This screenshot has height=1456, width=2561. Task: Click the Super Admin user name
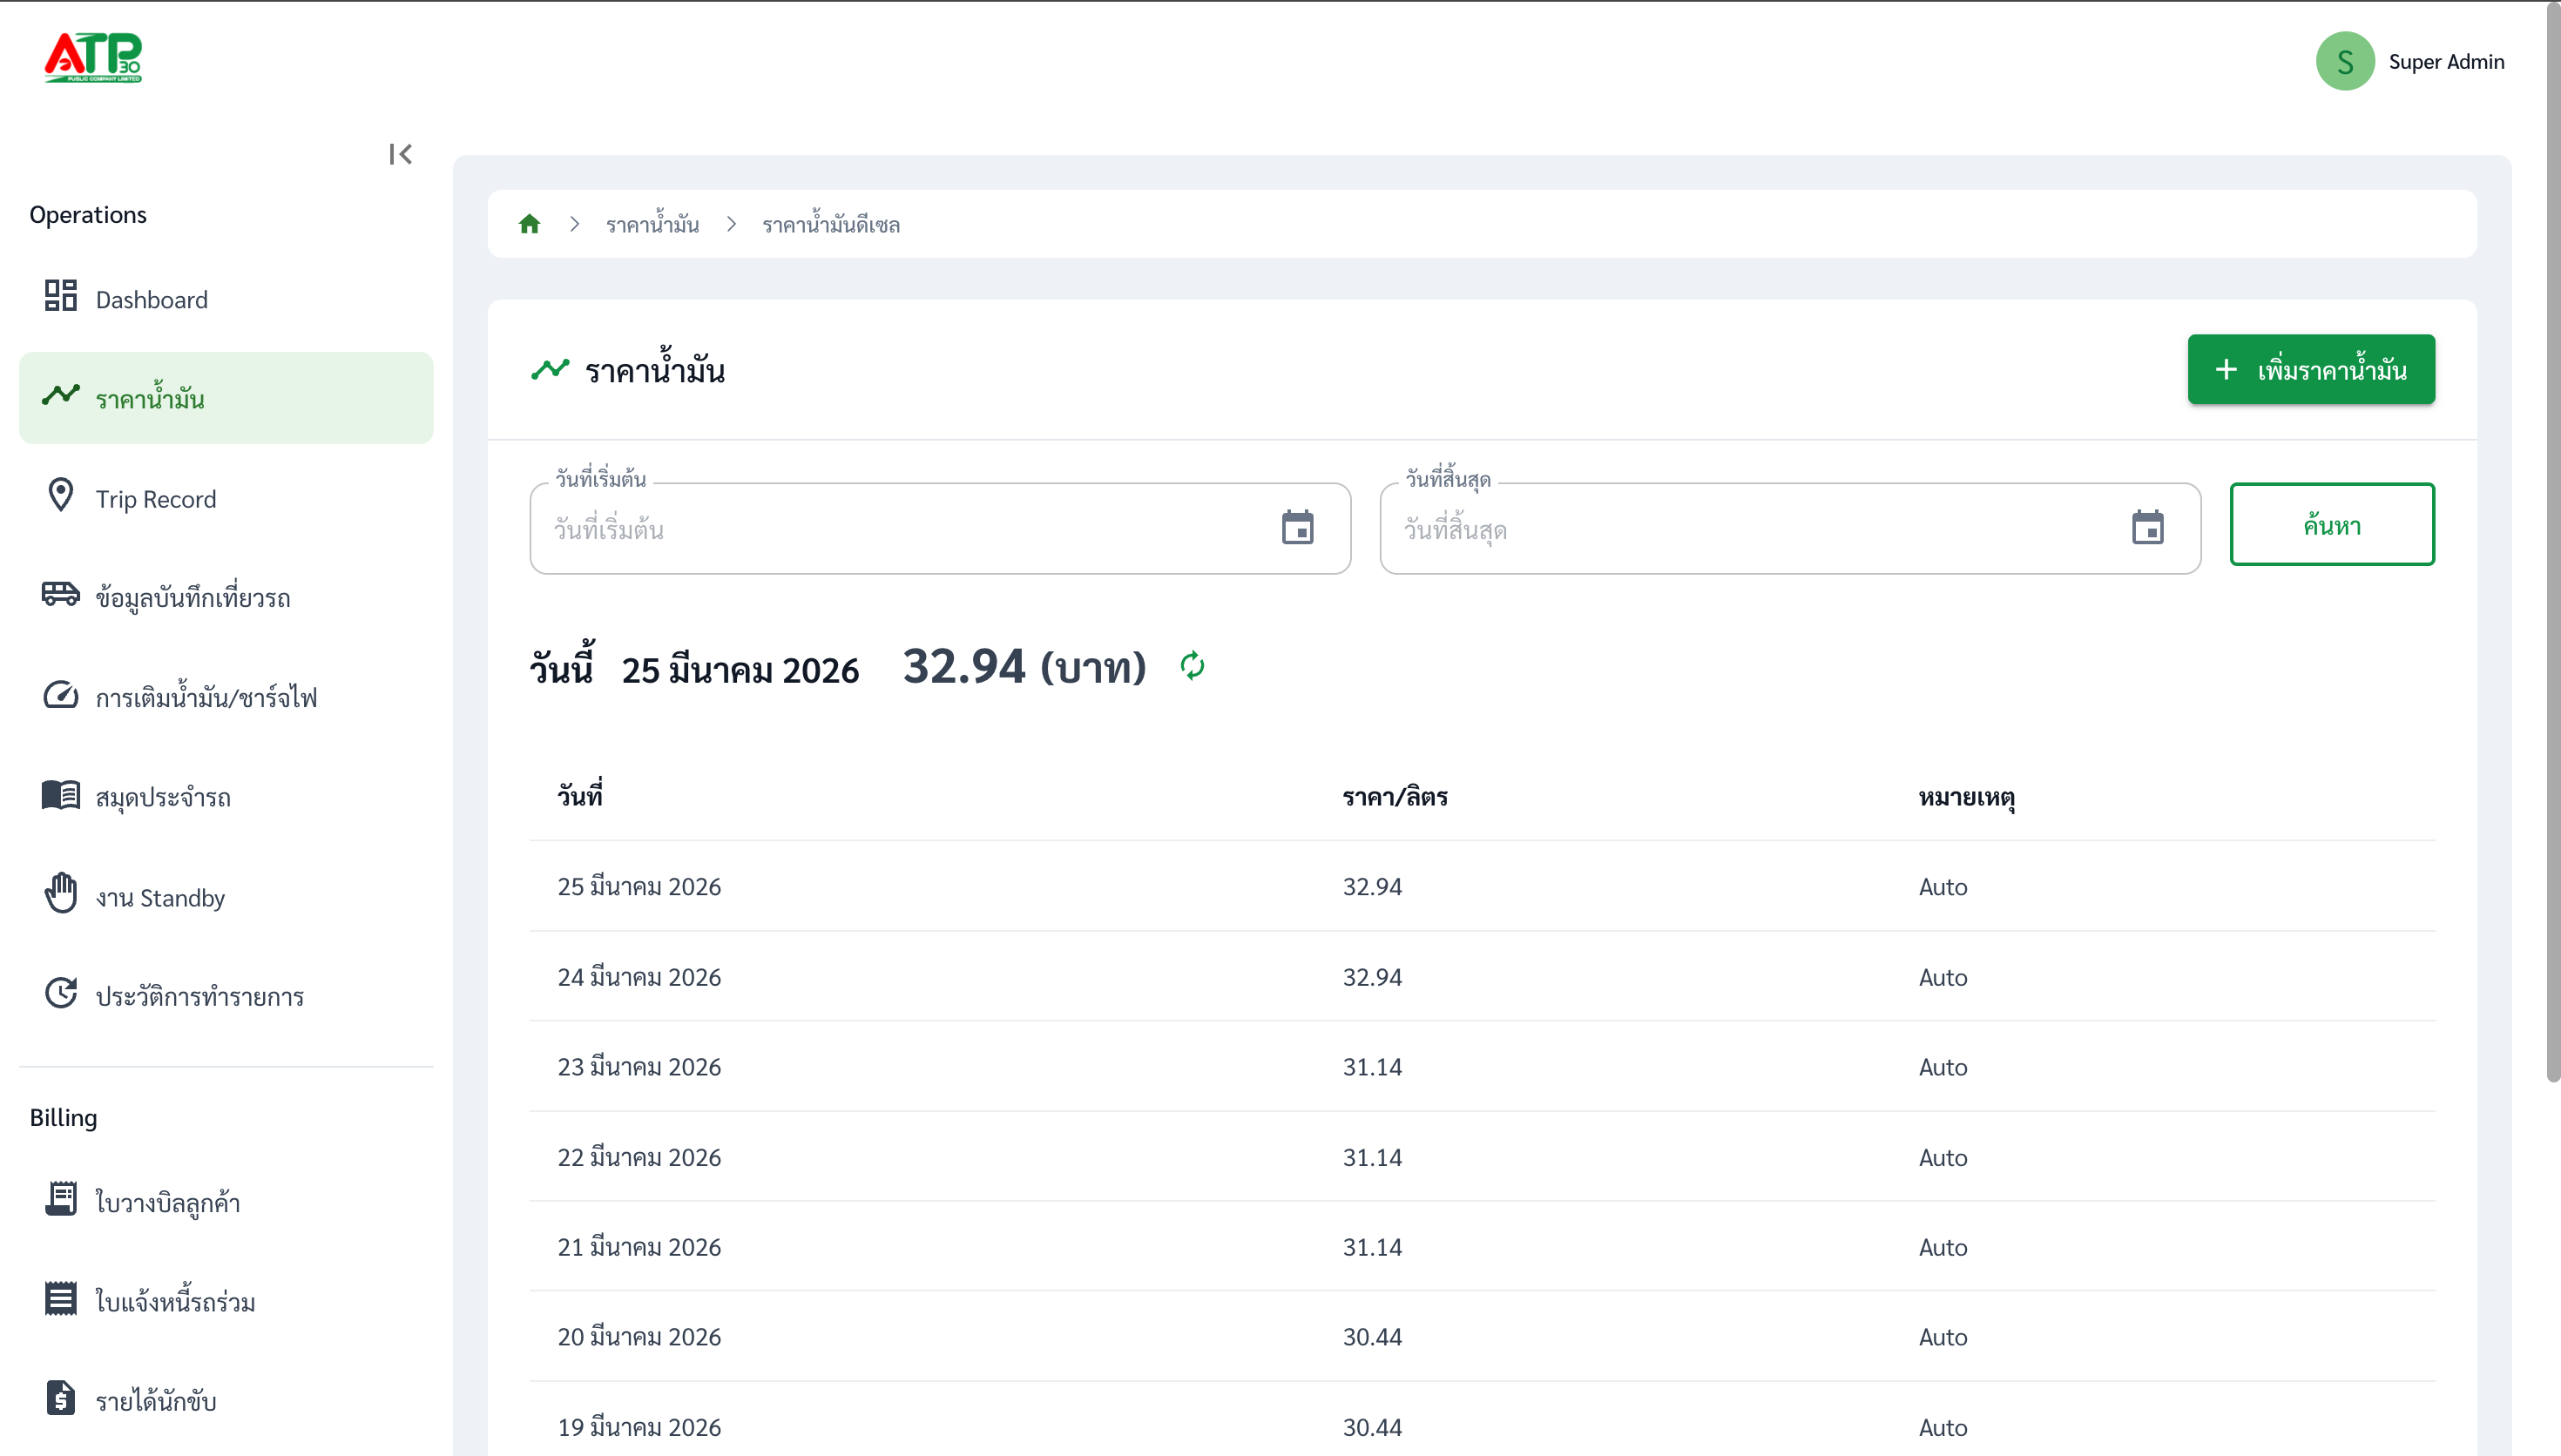pos(2446,62)
